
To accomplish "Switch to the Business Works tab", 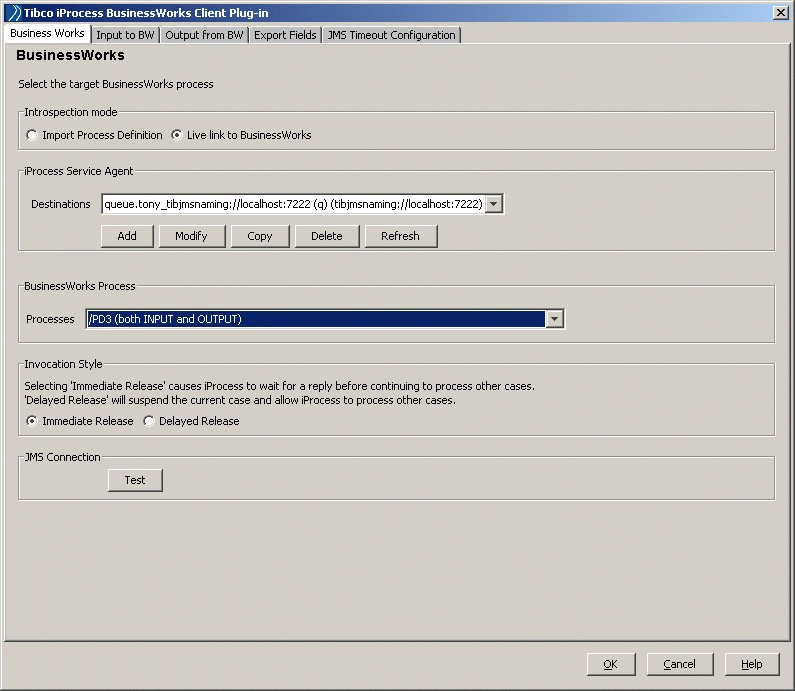I will click(x=47, y=33).
